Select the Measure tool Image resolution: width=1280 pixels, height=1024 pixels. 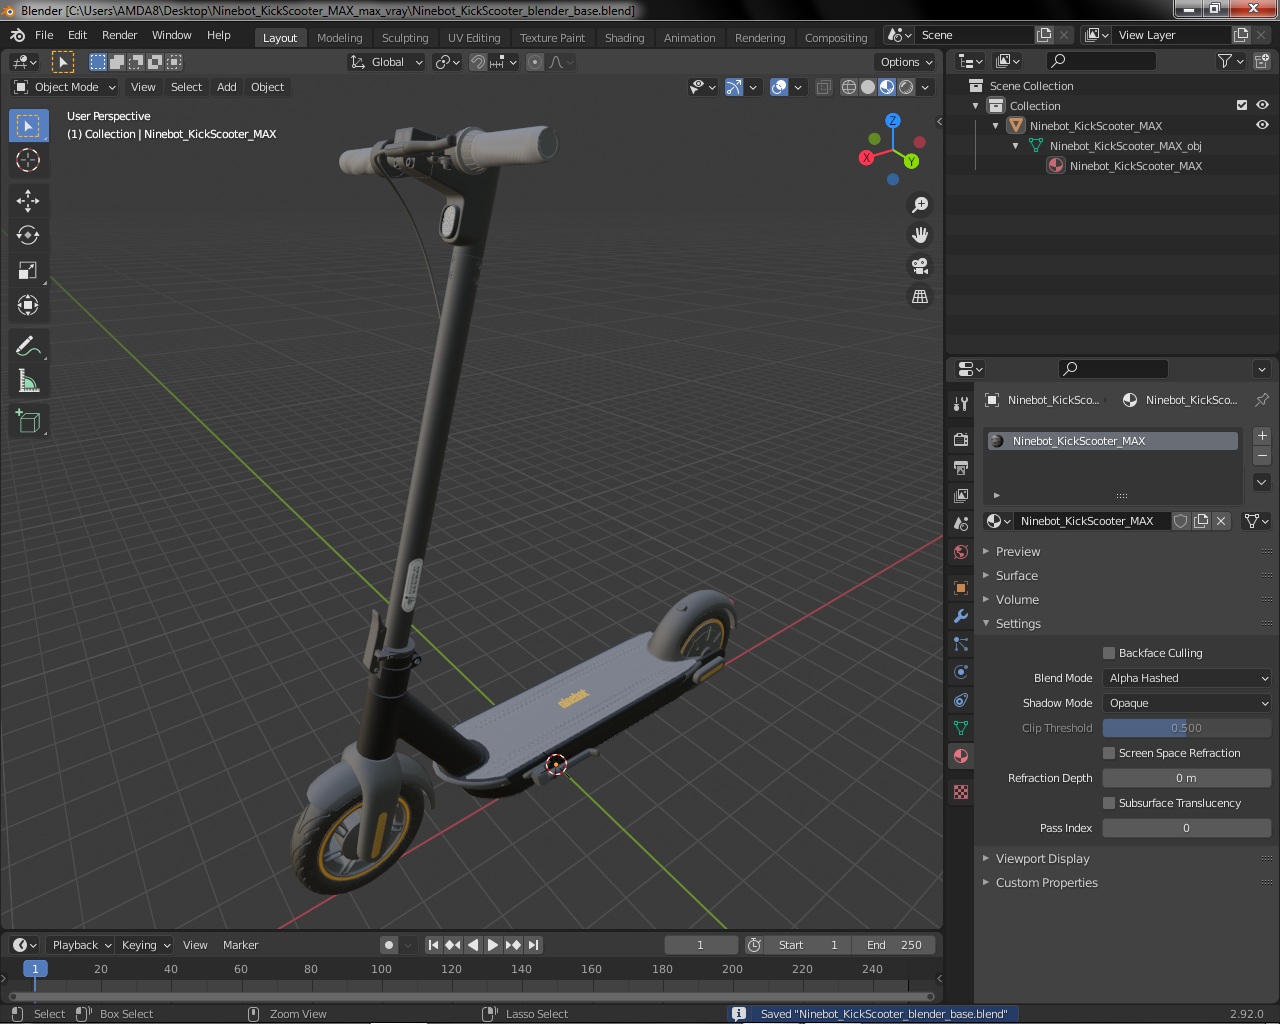point(28,381)
